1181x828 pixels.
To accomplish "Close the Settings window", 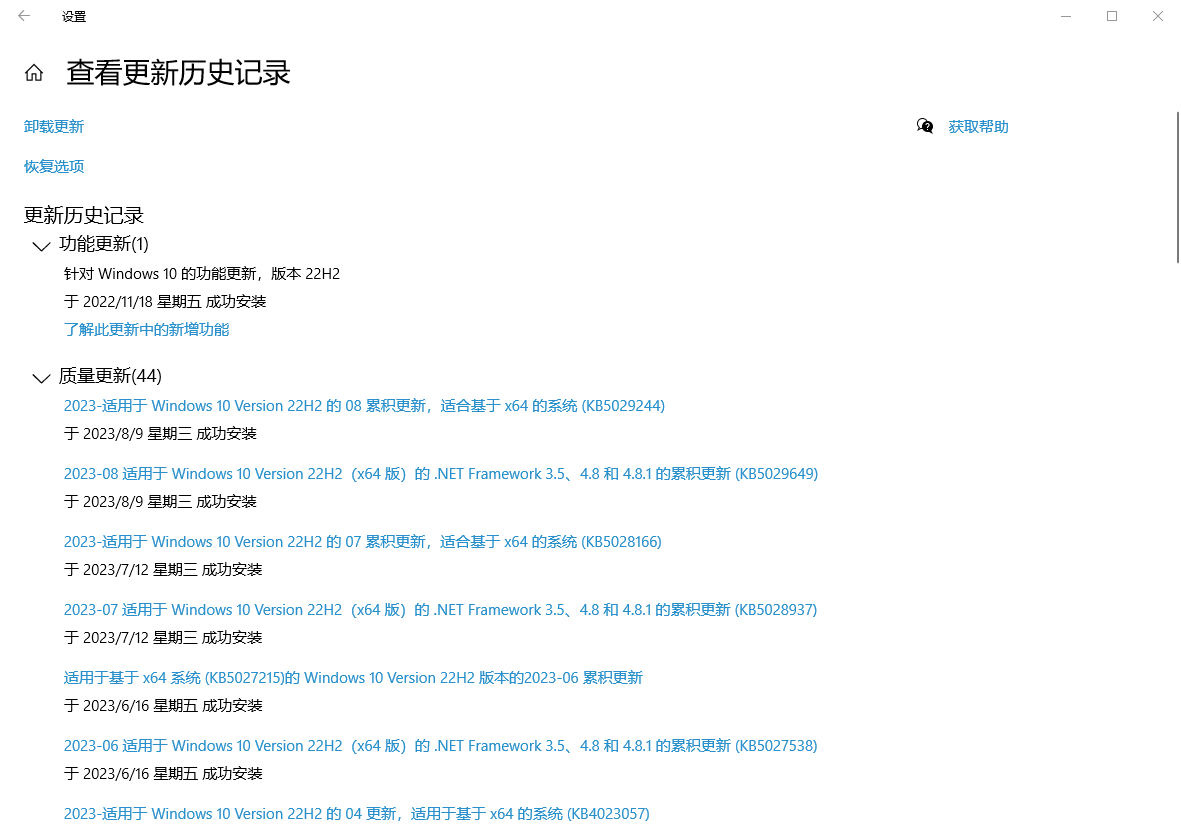I will click(1158, 16).
